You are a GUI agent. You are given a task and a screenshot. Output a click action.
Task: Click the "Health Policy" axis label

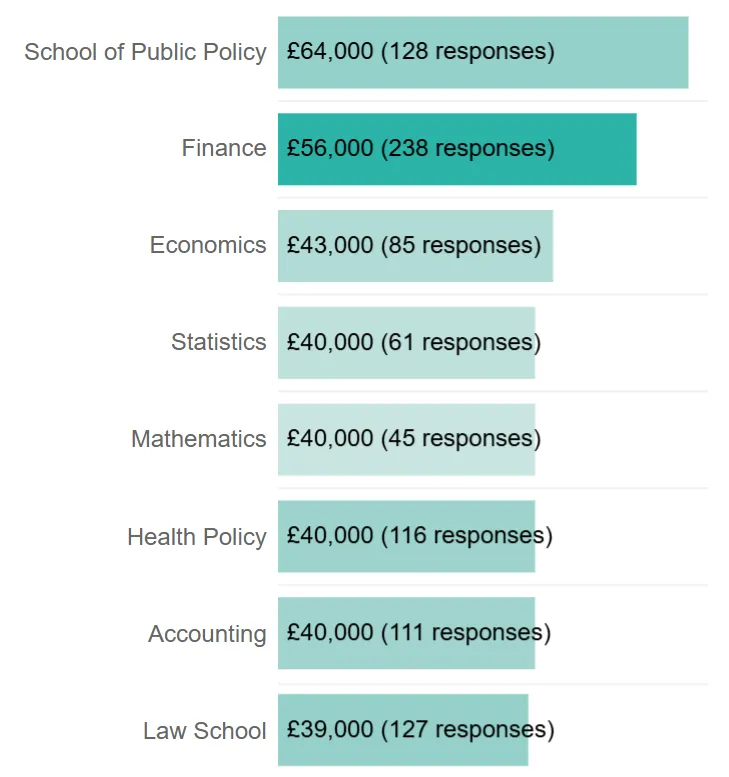pyautogui.click(x=196, y=538)
